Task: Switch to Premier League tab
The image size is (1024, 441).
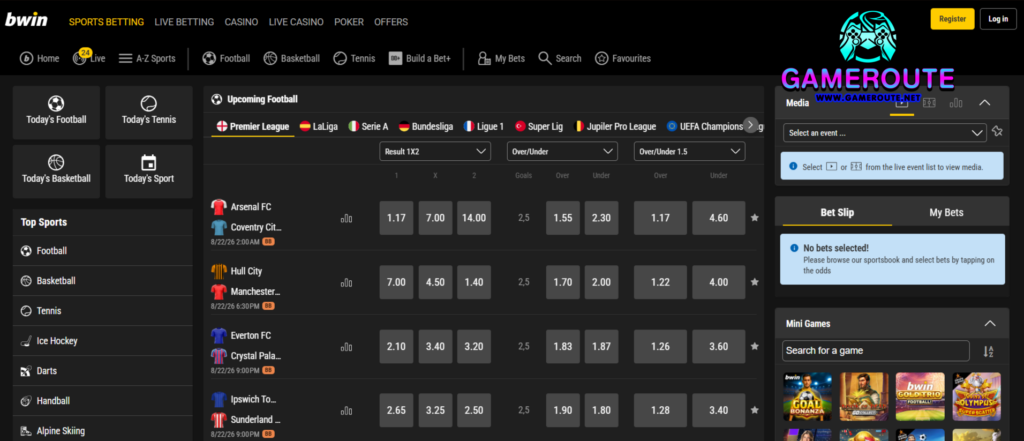Action: pos(253,127)
